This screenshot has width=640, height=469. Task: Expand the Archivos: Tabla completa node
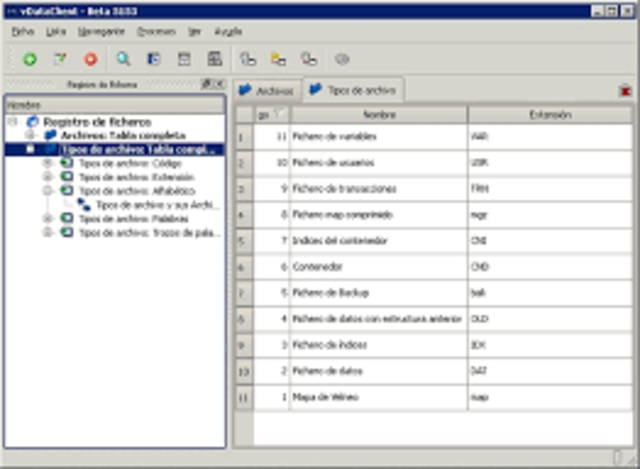click(30, 135)
